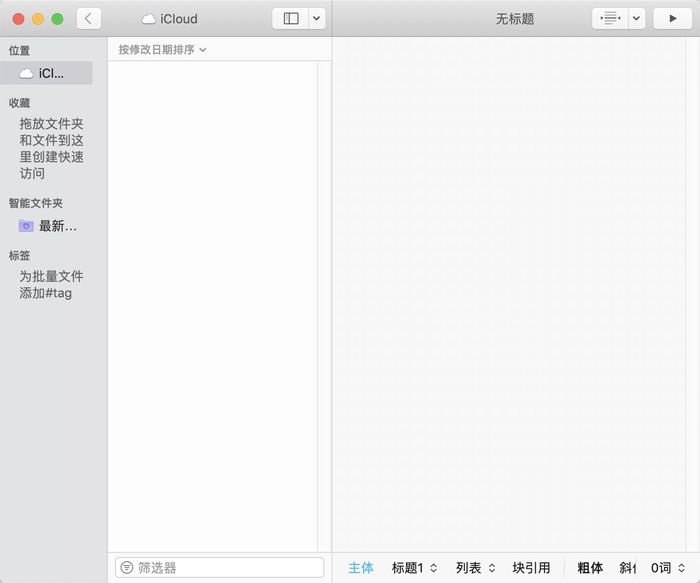This screenshot has width=700, height=583.
Task: Open the 按修改日期排序 sort dropdown
Action: pyautogui.click(x=162, y=50)
